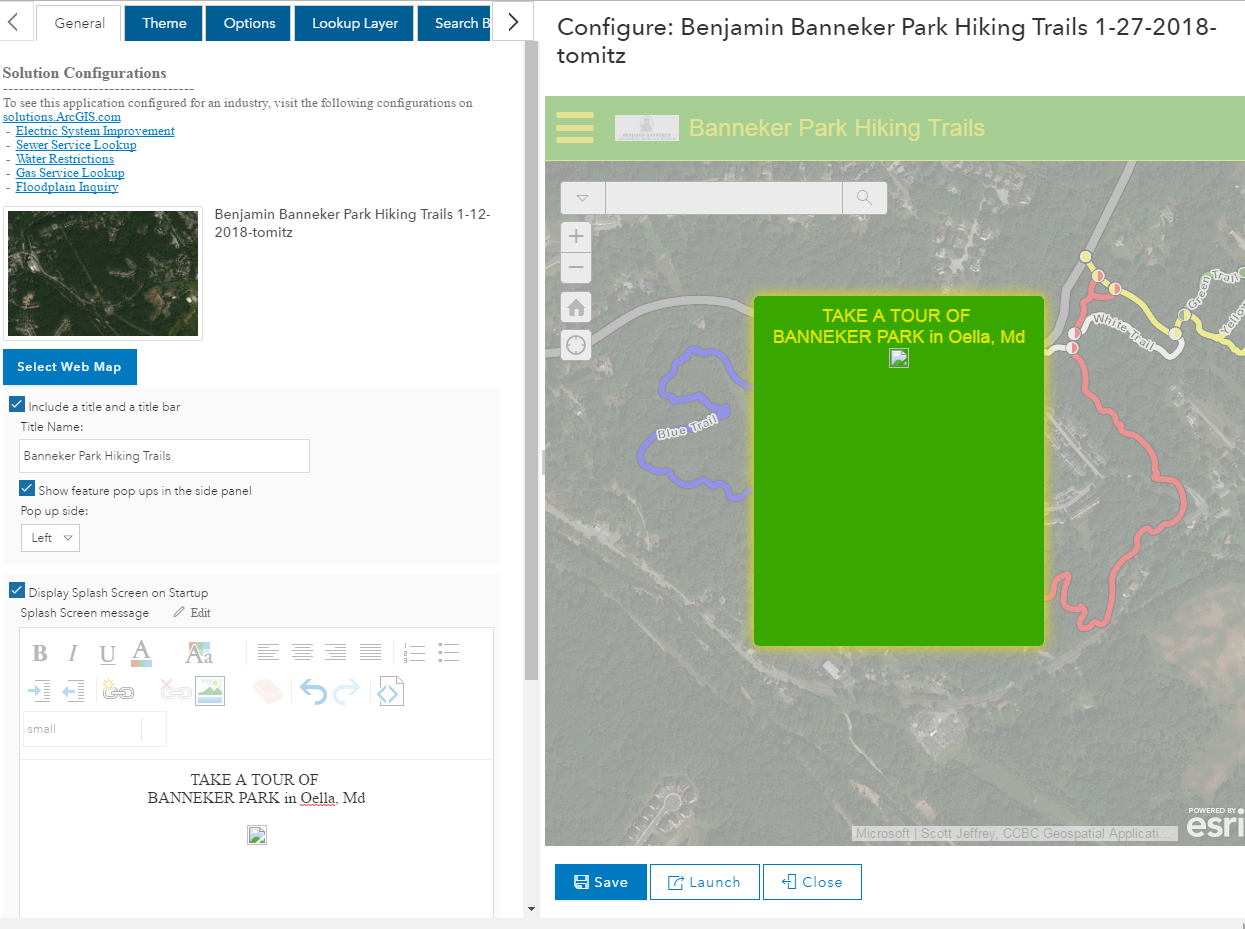Toggle Show feature pop ups in side panel
The width and height of the screenshot is (1245, 929).
[x=27, y=489]
